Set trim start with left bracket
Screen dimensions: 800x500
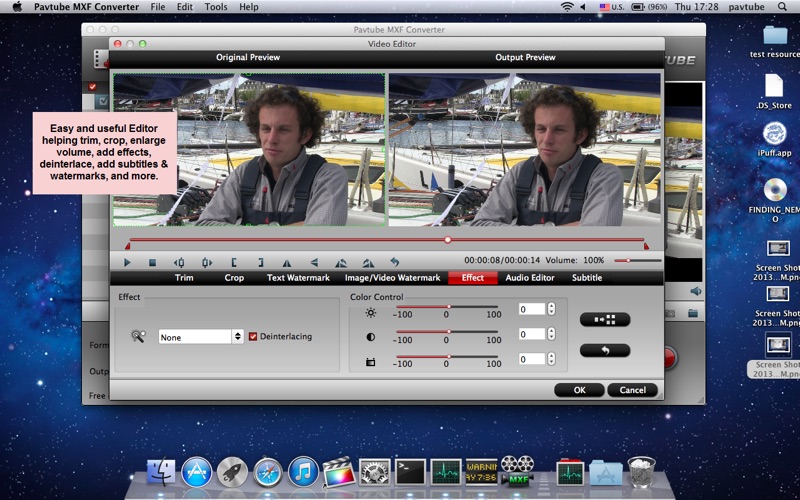tap(234, 262)
